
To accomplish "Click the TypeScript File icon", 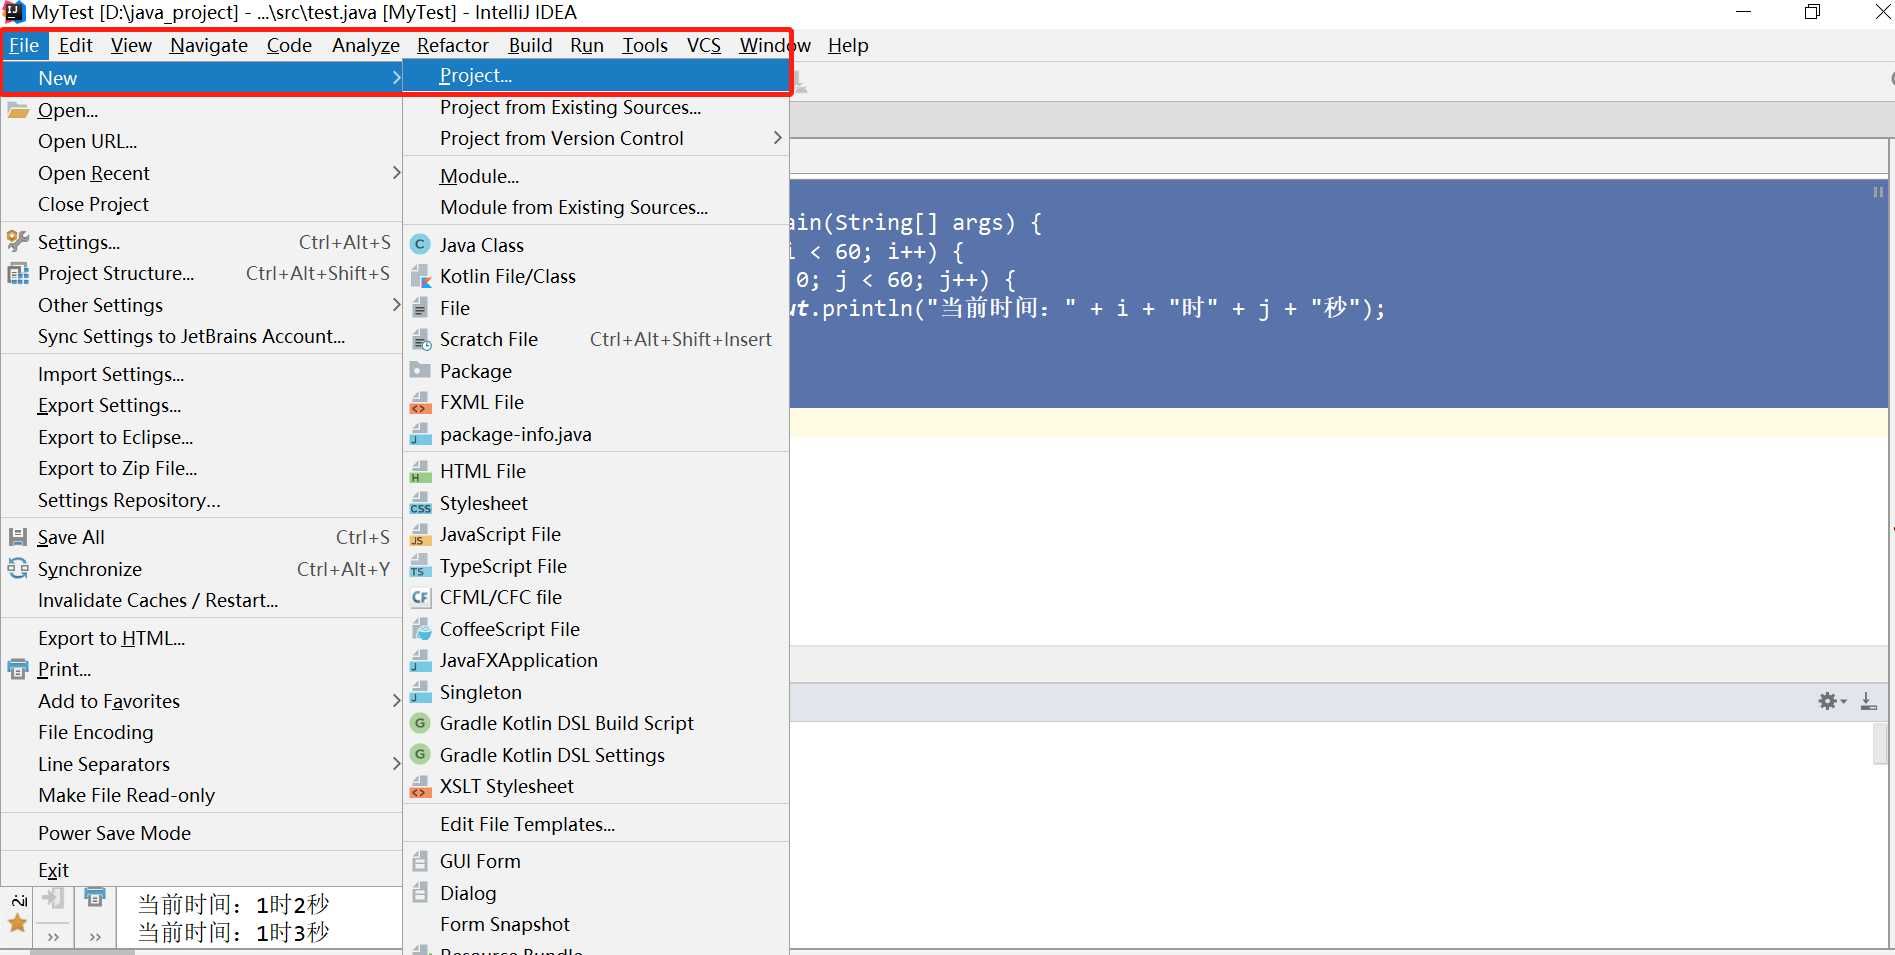I will pyautogui.click(x=421, y=566).
